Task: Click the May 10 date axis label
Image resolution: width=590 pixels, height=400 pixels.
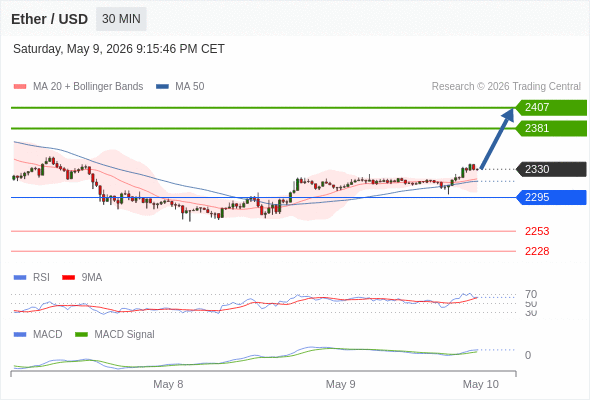Action: [481, 384]
